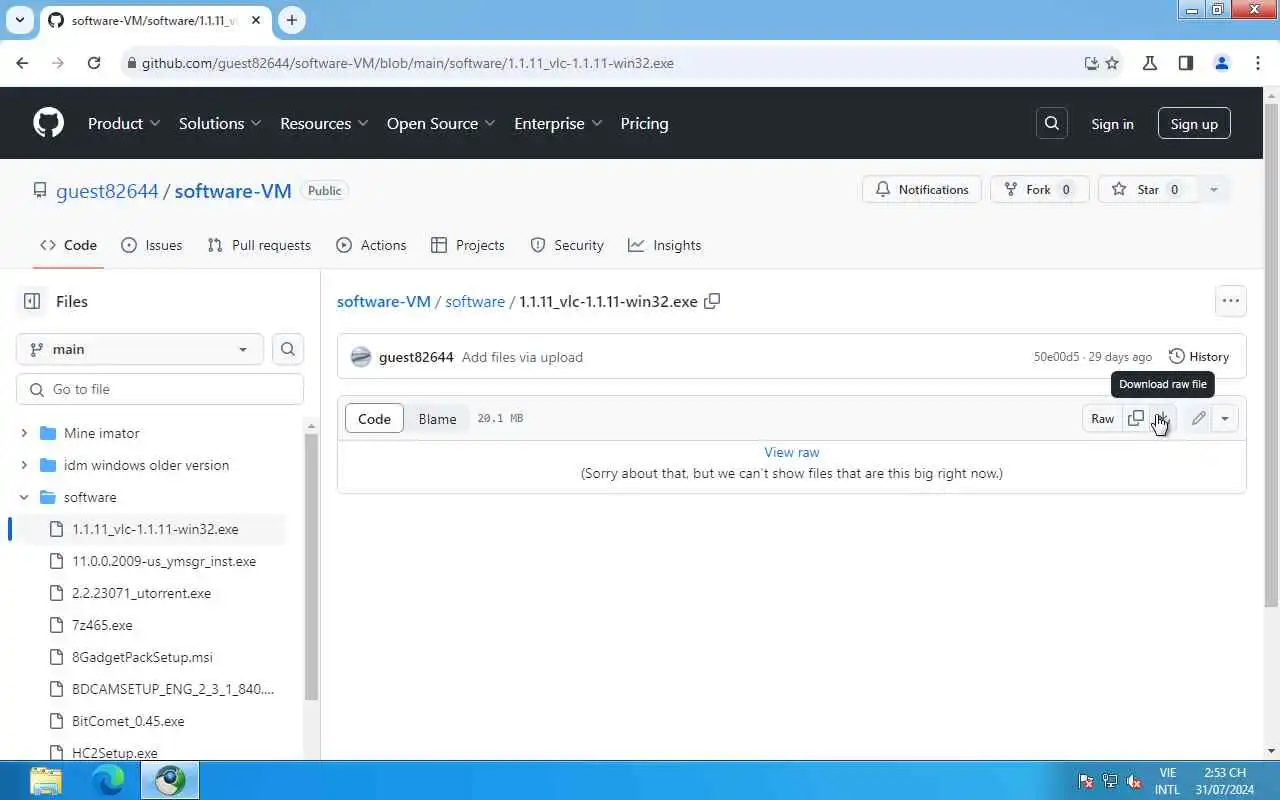Image resolution: width=1280 pixels, height=800 pixels.
Task: Click the Chrome taskbar icon
Action: click(170, 780)
